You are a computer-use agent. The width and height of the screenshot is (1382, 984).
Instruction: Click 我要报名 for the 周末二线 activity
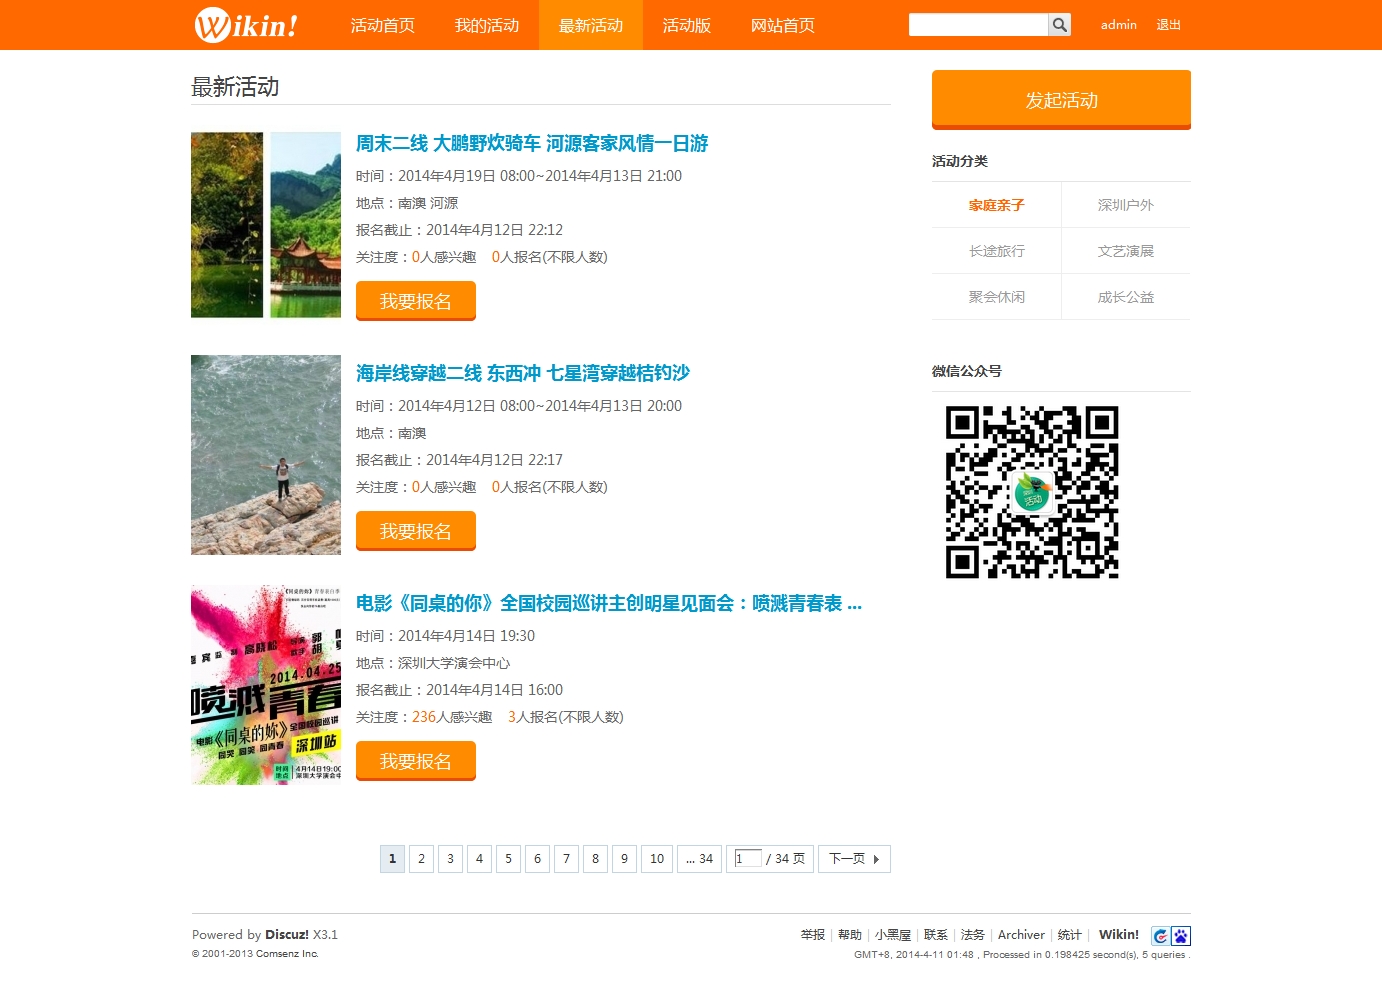pyautogui.click(x=415, y=301)
